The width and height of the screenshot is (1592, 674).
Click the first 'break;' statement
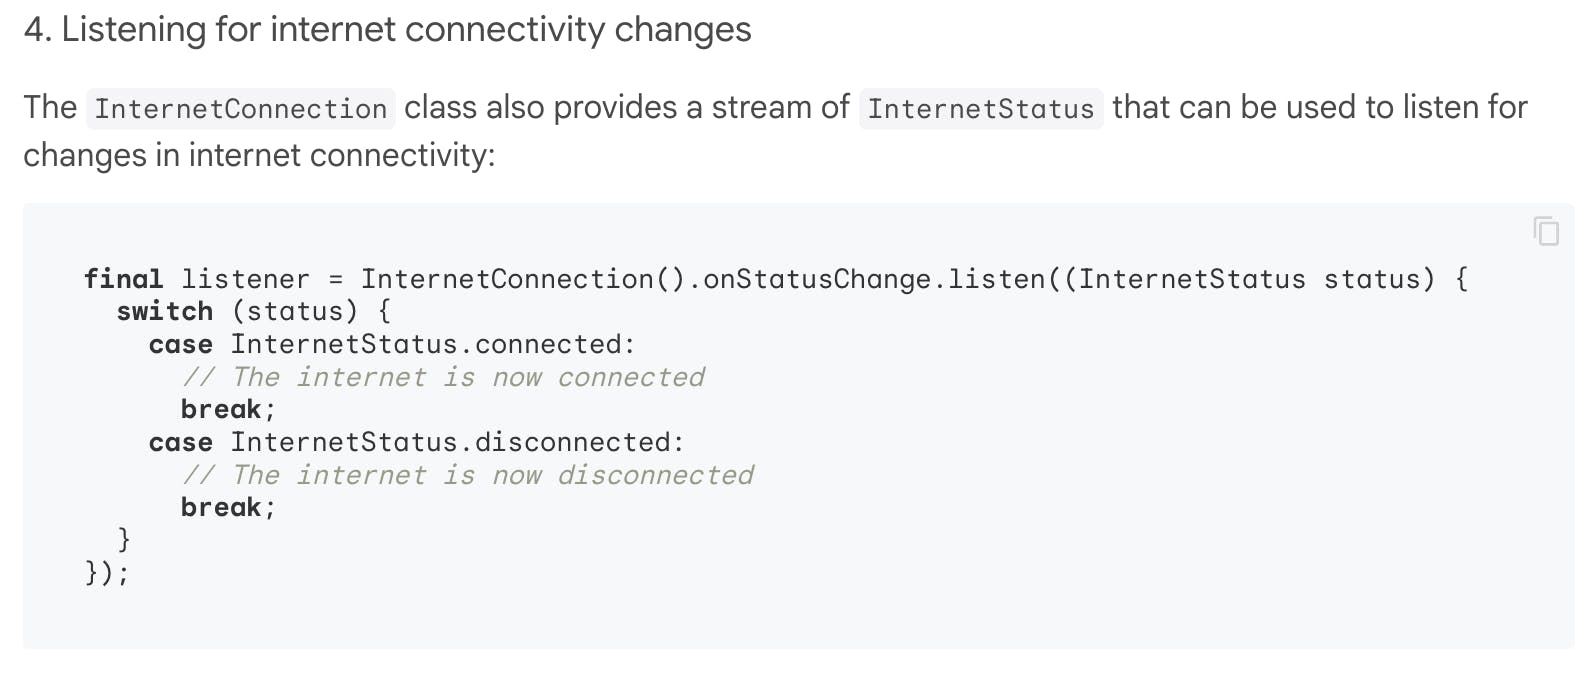[227, 410]
